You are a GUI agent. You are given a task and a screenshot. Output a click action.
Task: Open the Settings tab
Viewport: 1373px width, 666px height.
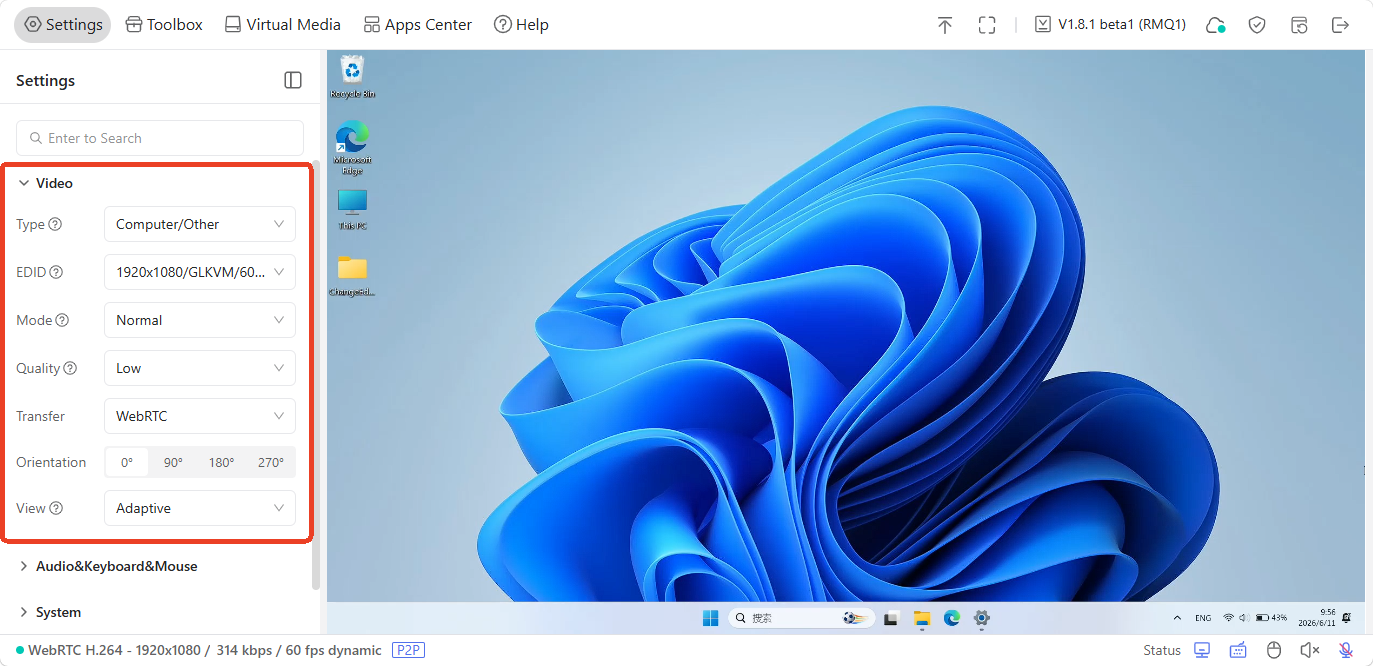pos(63,25)
